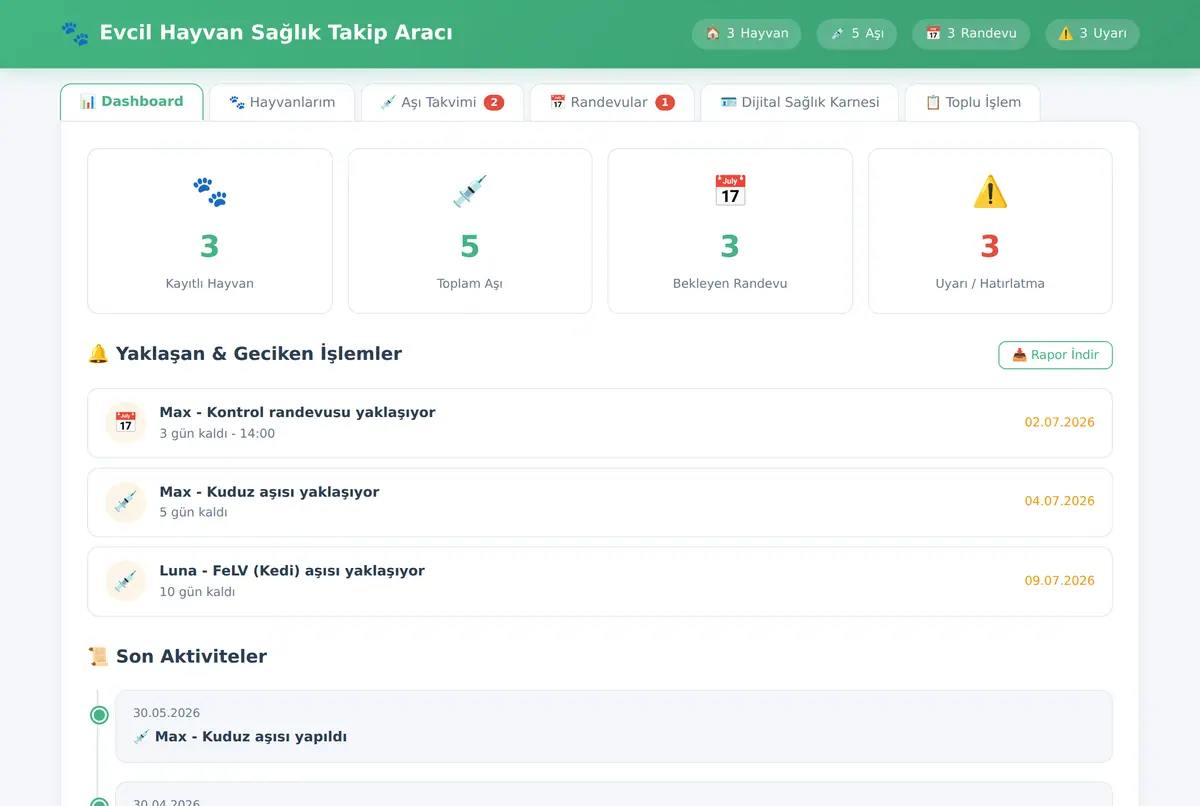
Task: Click the warning triangle on the Uyarı / Hatırlatma card
Action: pos(990,191)
